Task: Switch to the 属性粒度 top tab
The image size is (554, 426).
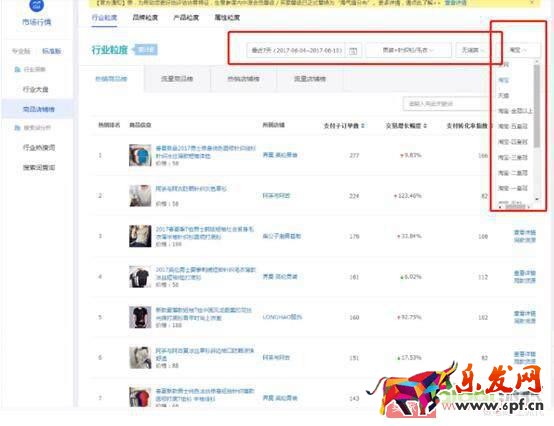Action: [227, 17]
